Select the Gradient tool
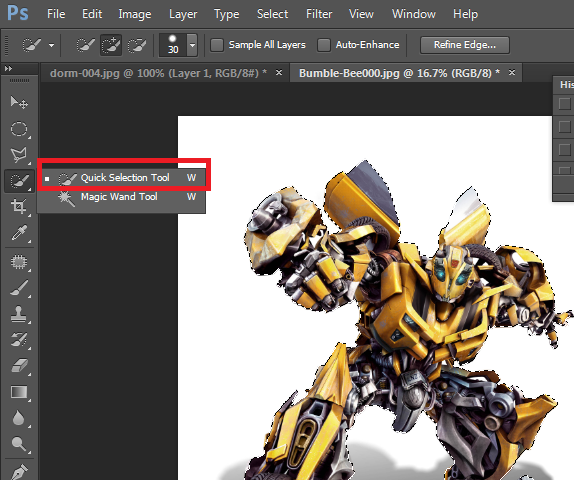 (x=19, y=392)
